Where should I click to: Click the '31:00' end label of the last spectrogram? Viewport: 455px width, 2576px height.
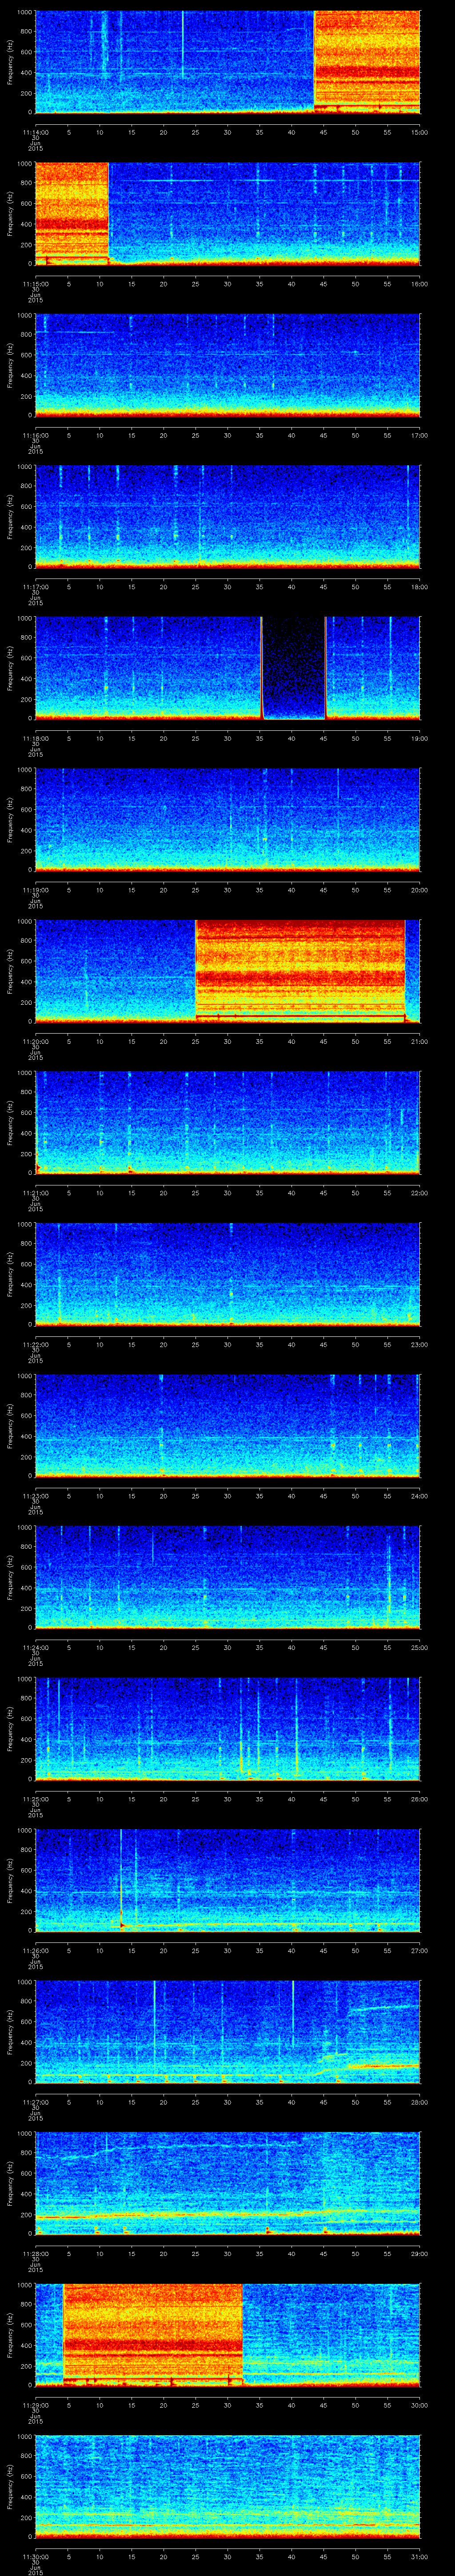pos(419,2556)
